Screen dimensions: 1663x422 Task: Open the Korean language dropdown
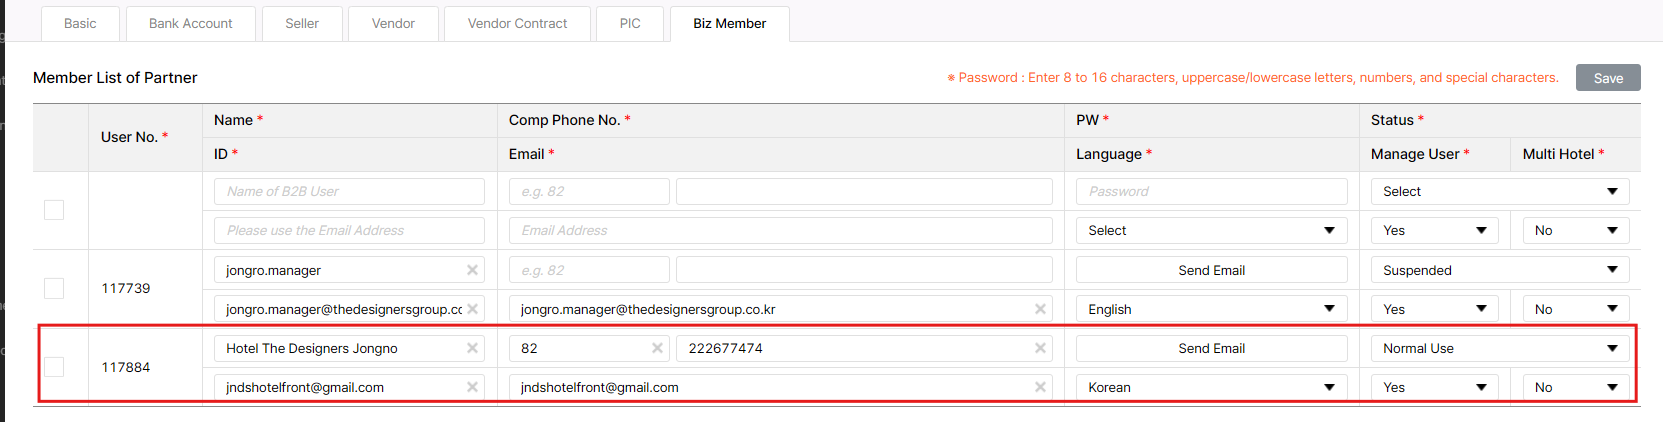tap(1211, 387)
